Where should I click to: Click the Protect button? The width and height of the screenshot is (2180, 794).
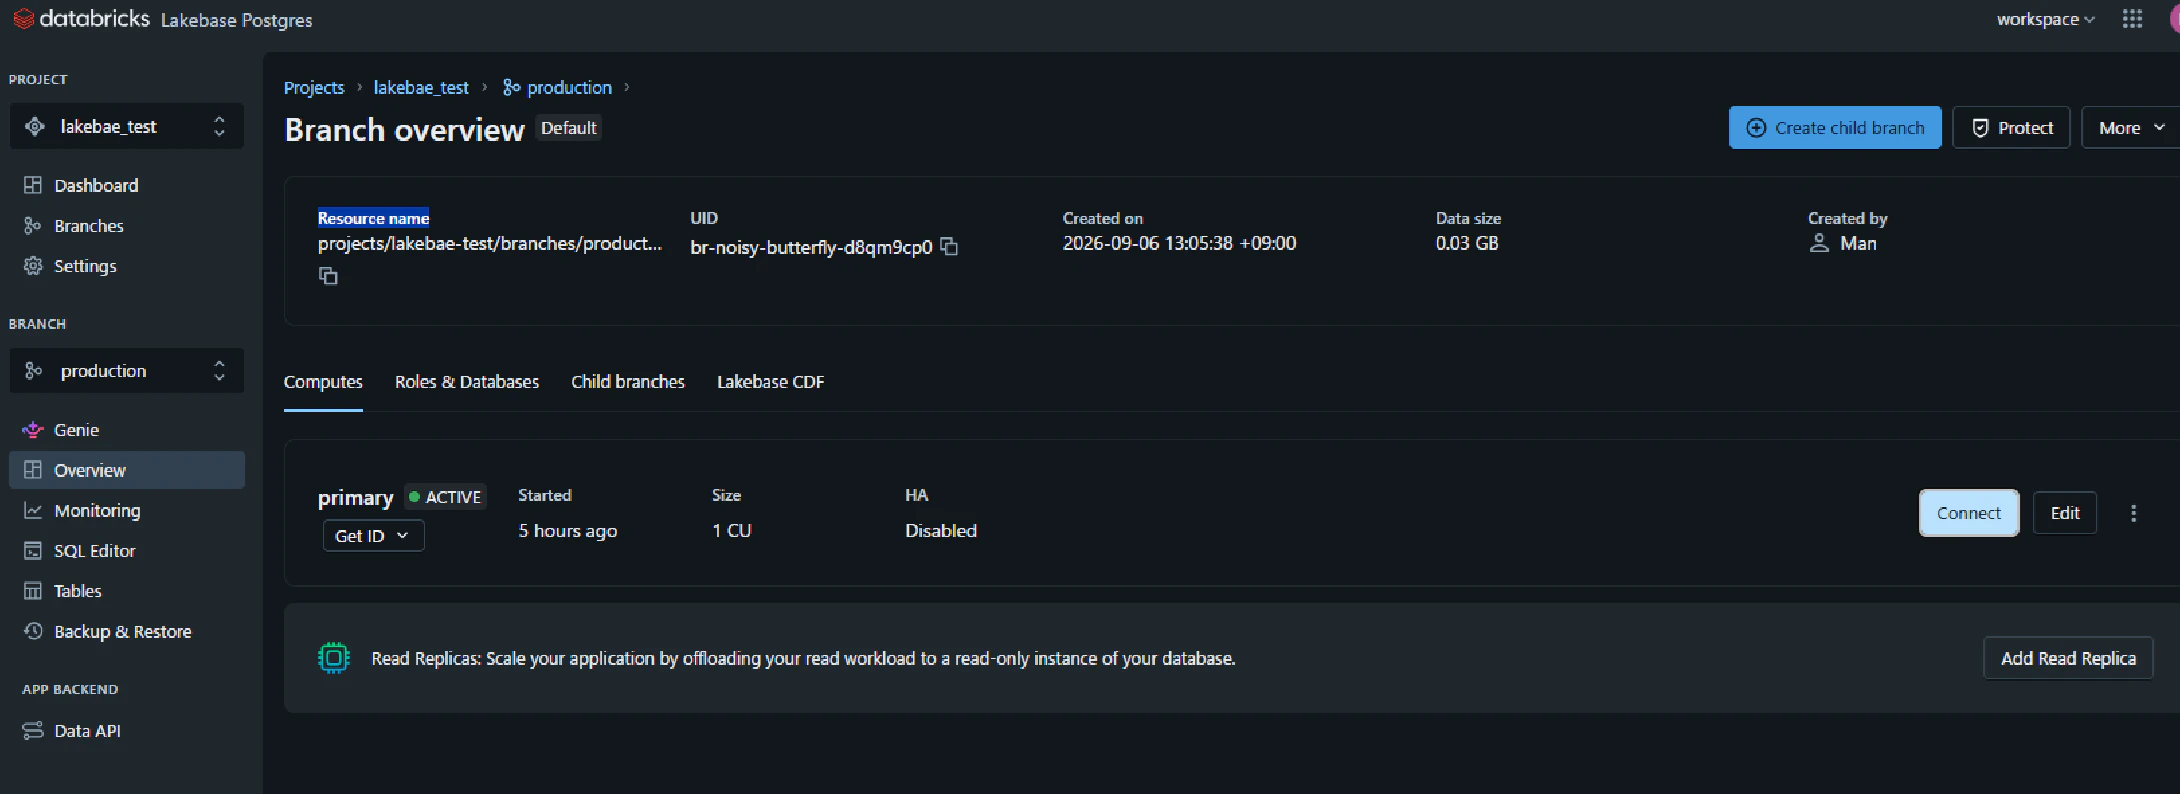point(2011,128)
